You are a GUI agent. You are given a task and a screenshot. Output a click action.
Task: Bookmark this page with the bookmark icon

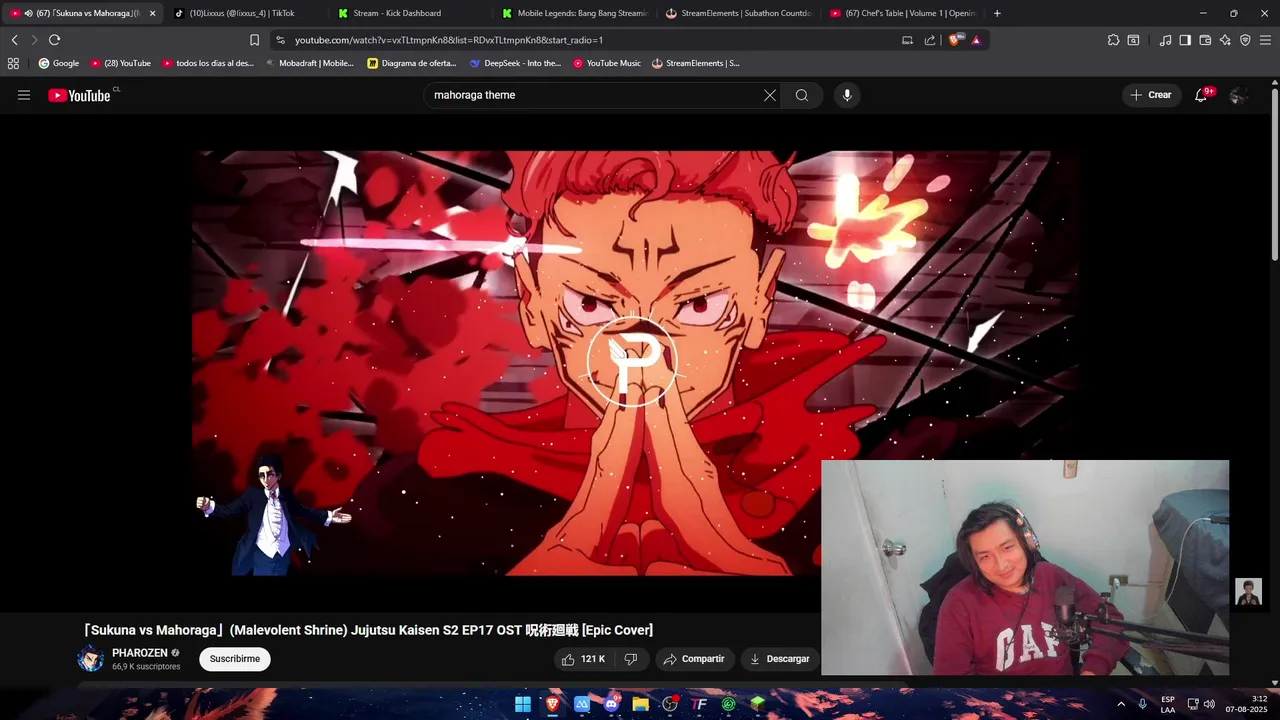tap(254, 40)
